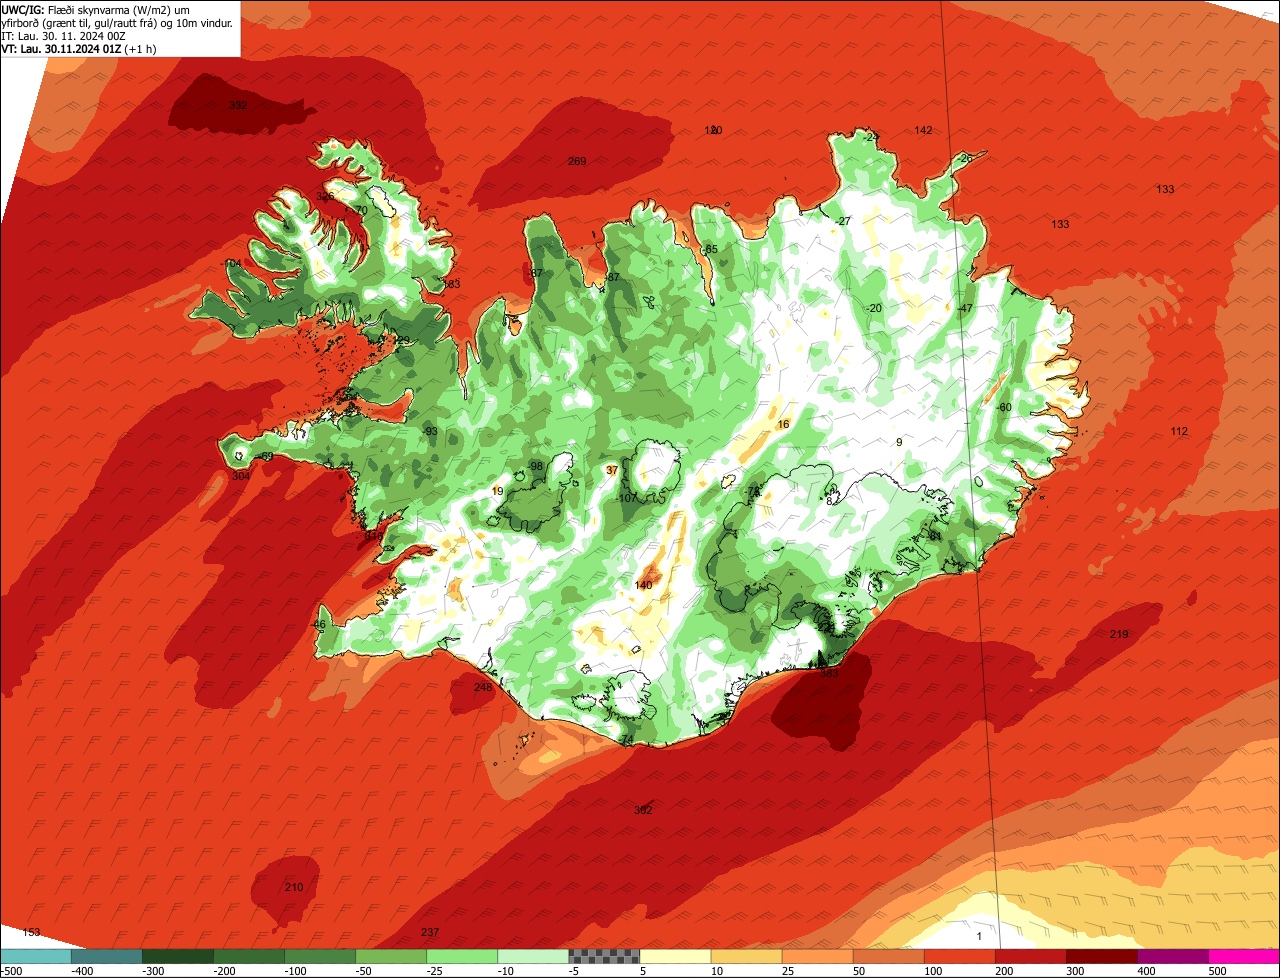Select the darkest green swatch between -300 and -200
The width and height of the screenshot is (1280, 978).
[178, 956]
